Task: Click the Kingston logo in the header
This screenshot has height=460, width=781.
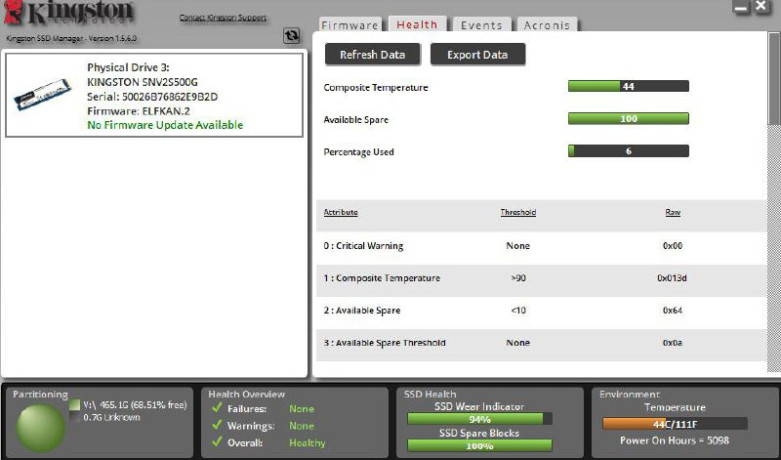Action: coord(70,14)
